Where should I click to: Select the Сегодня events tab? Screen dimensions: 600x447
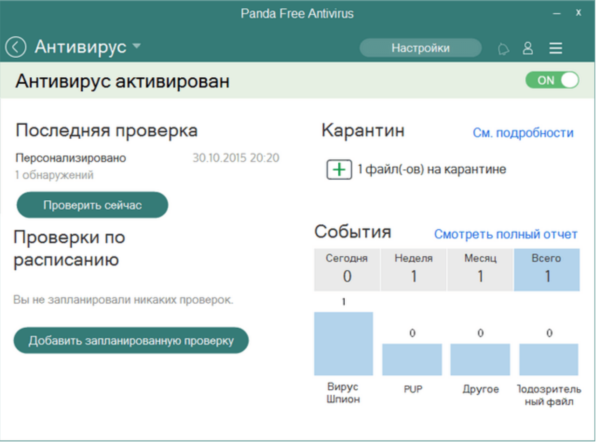pyautogui.click(x=347, y=269)
